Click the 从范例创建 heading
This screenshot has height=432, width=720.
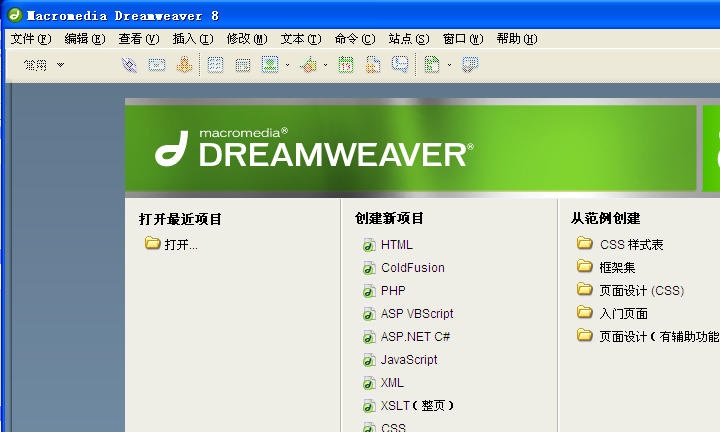[606, 218]
